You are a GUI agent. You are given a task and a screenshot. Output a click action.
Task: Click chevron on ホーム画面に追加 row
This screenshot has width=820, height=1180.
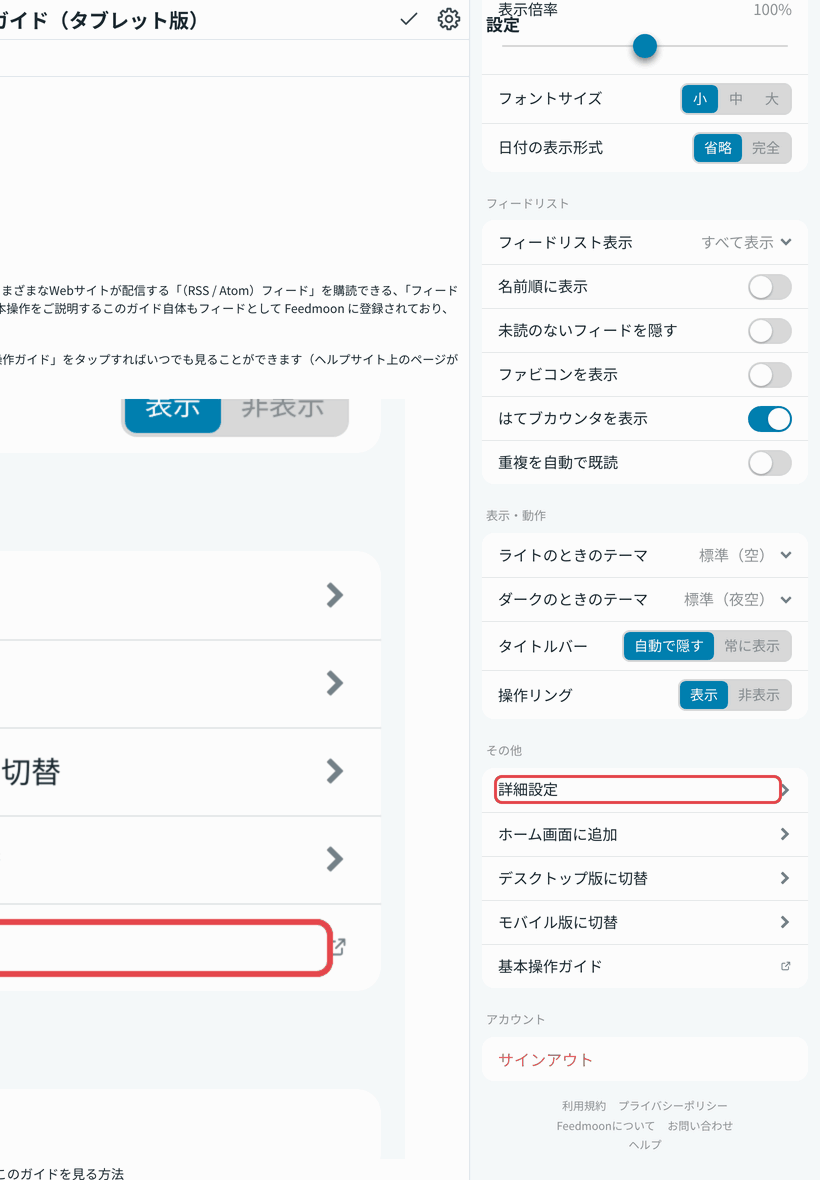785,834
